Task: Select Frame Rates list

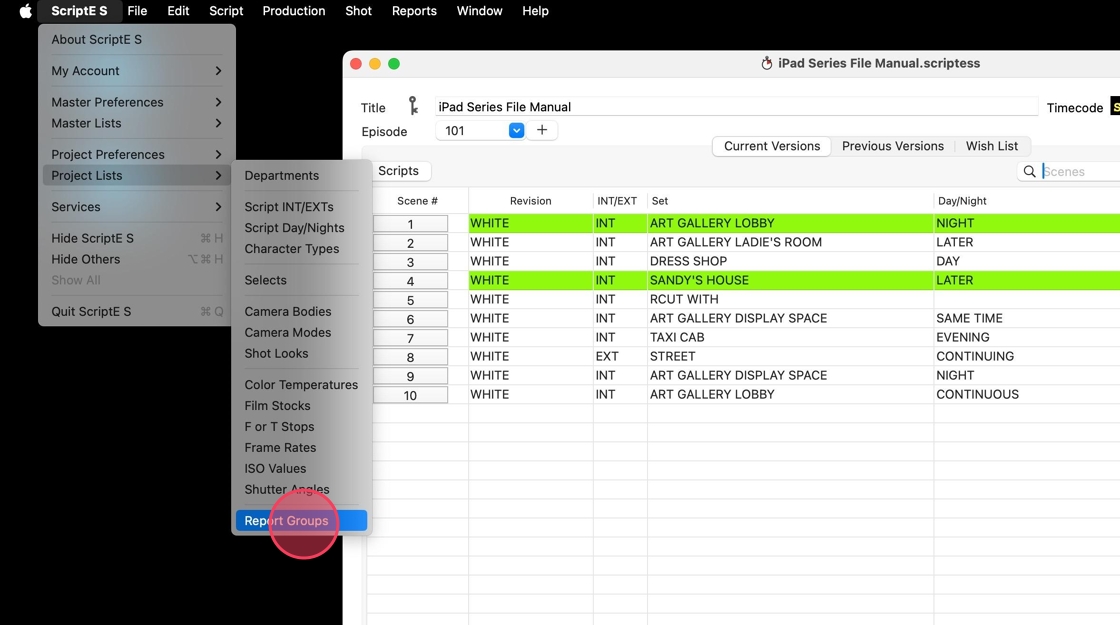Action: [301, 447]
